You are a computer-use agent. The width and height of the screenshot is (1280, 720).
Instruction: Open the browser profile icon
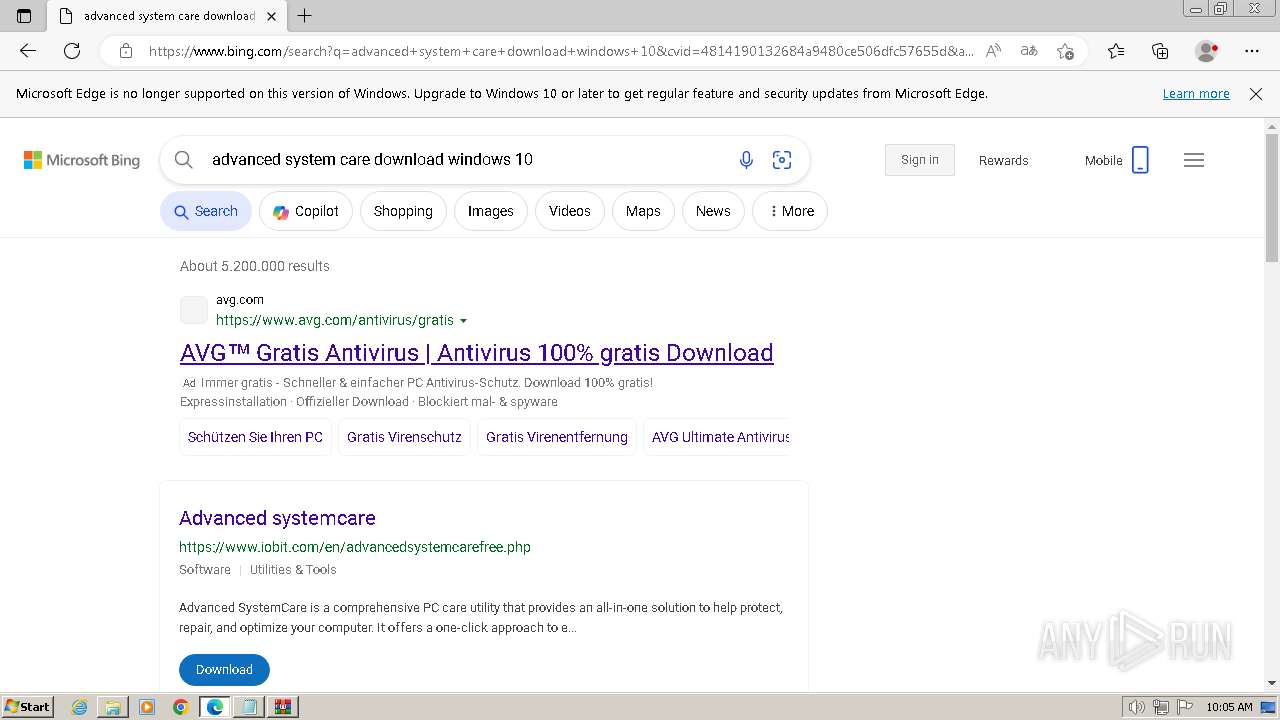point(1207,51)
